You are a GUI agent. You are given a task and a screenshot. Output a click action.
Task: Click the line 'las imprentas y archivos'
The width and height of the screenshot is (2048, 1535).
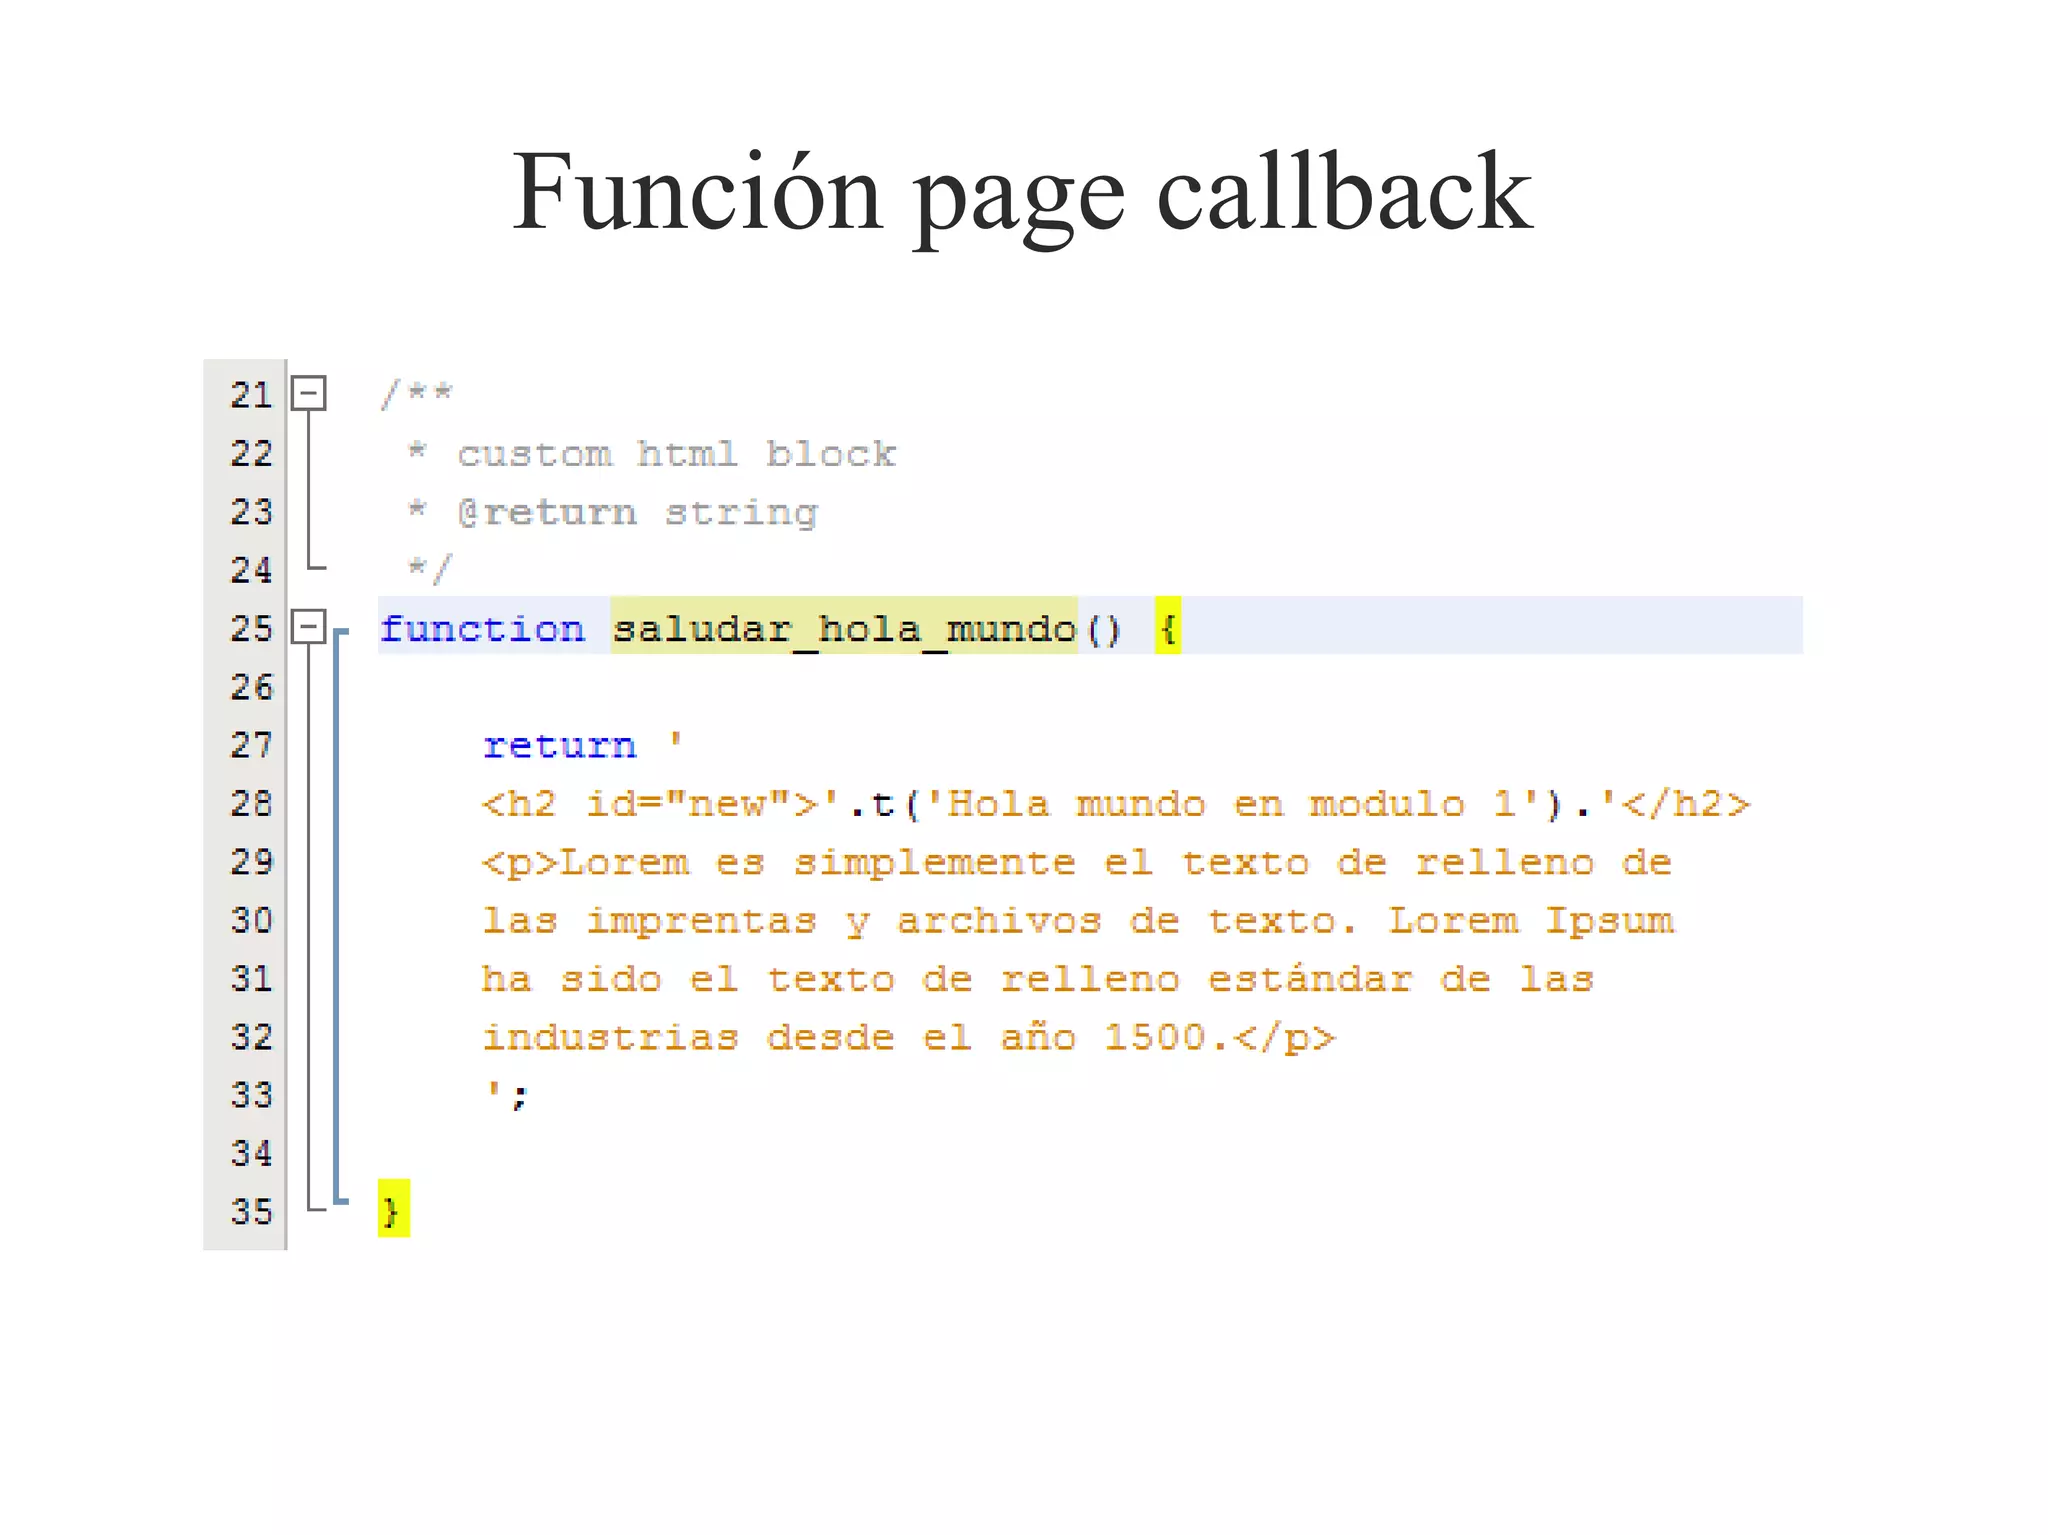pos(1078,921)
